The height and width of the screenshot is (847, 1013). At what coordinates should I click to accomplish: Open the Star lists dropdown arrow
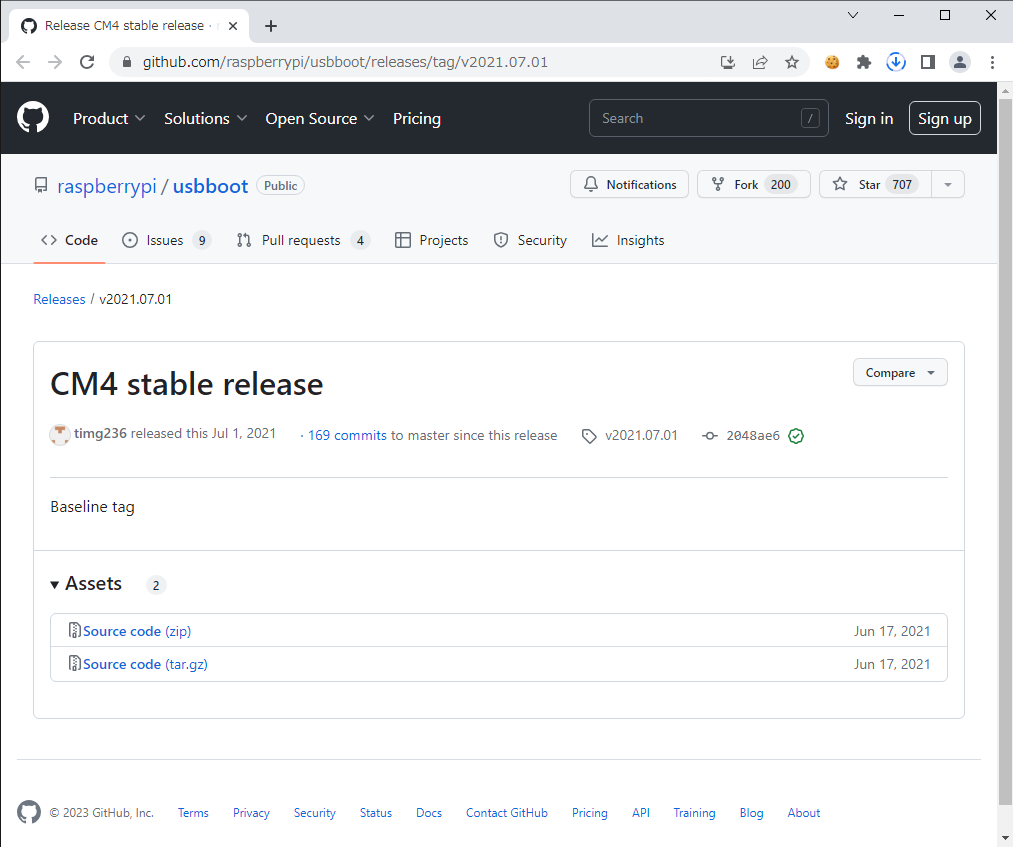tap(948, 185)
